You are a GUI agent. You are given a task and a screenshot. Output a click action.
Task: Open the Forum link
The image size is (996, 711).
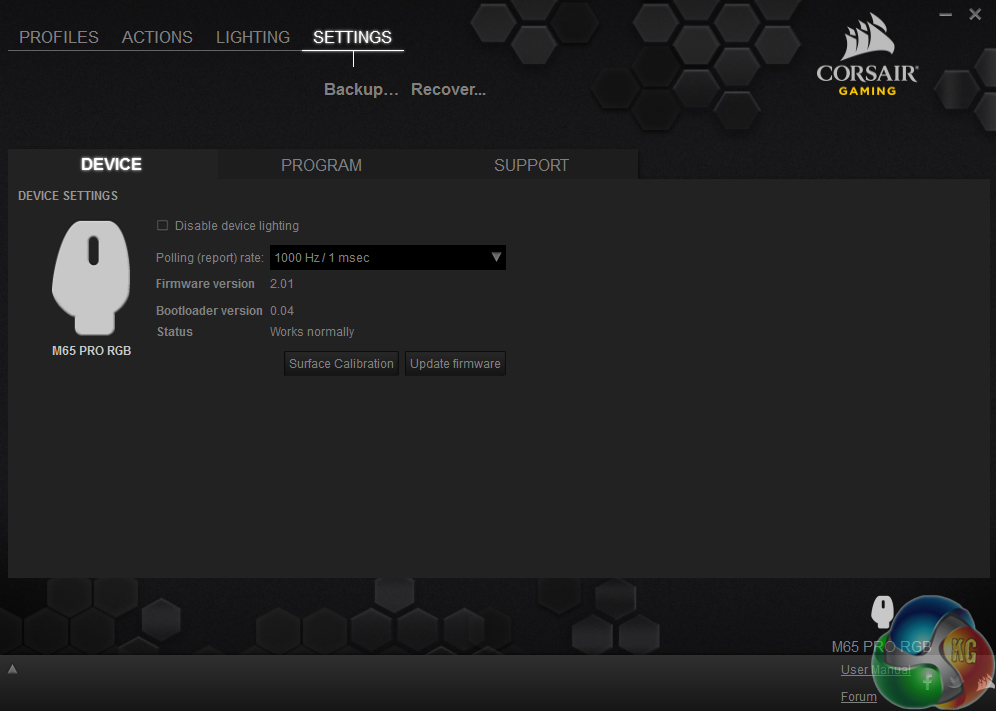[858, 697]
